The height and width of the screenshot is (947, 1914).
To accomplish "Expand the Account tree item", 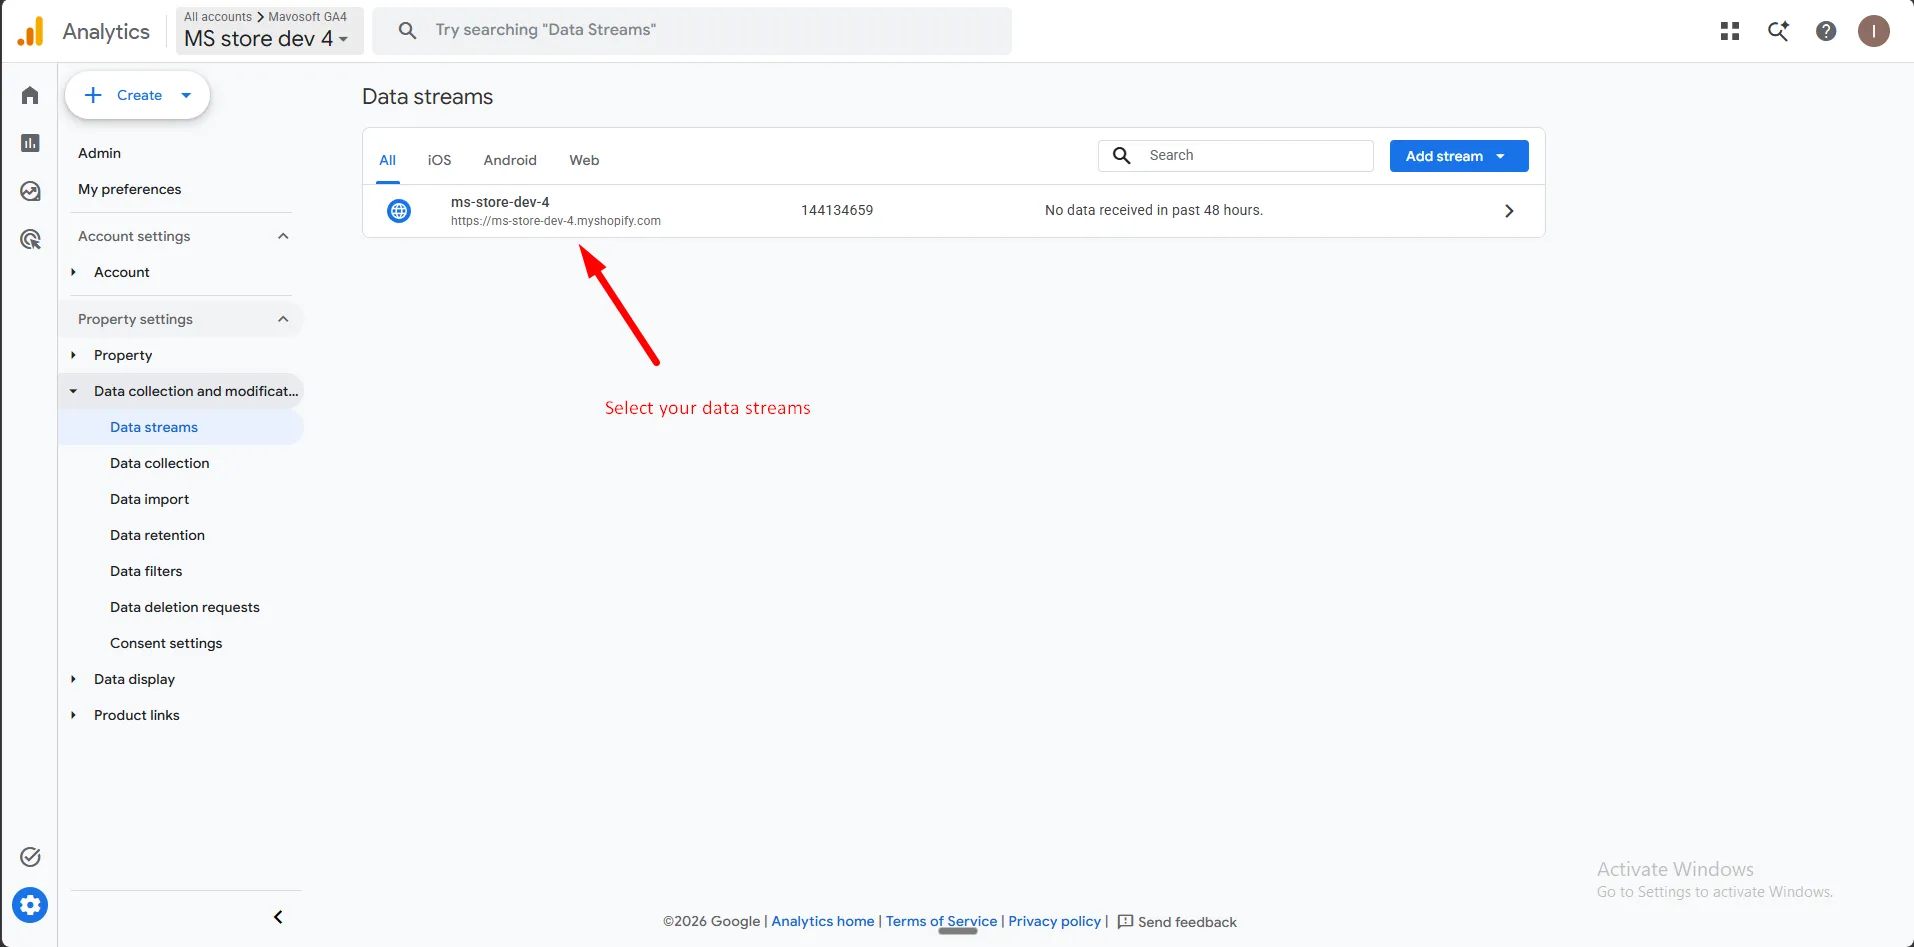I will coord(73,272).
